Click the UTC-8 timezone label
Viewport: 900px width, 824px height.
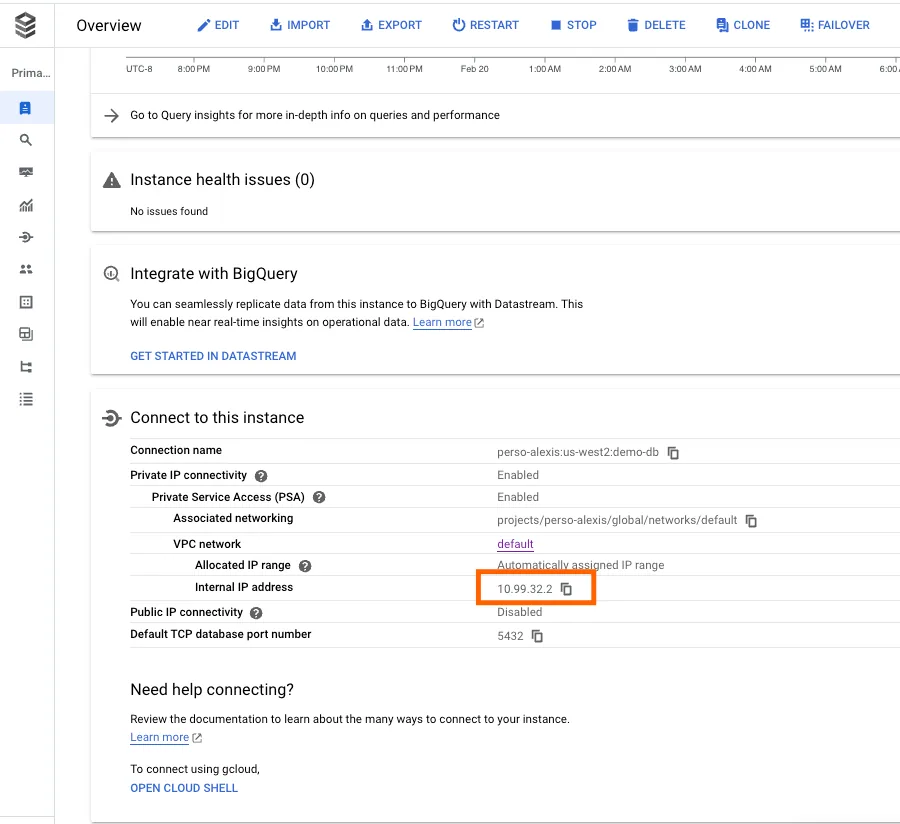click(x=139, y=69)
